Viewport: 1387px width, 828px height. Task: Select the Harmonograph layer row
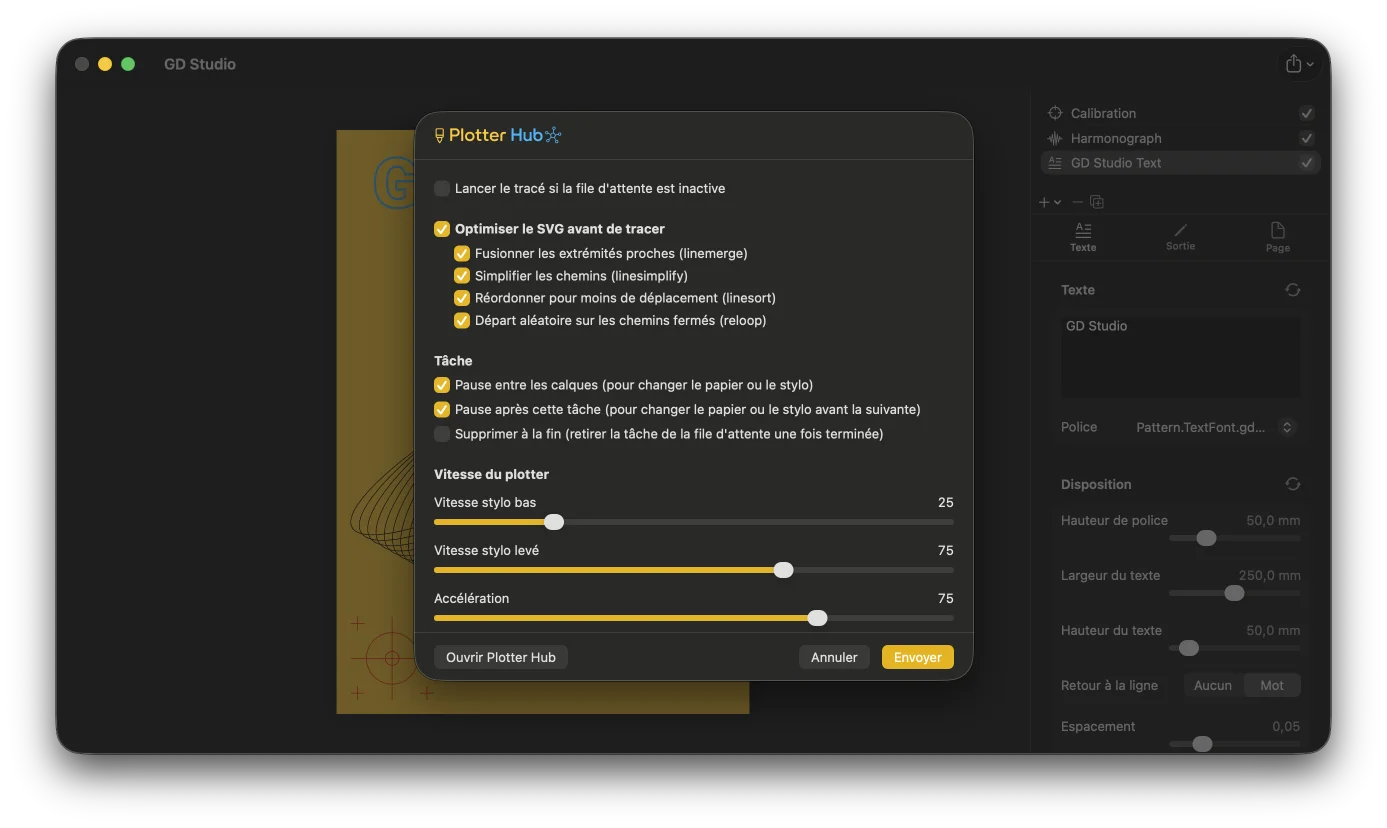[x=1181, y=138]
